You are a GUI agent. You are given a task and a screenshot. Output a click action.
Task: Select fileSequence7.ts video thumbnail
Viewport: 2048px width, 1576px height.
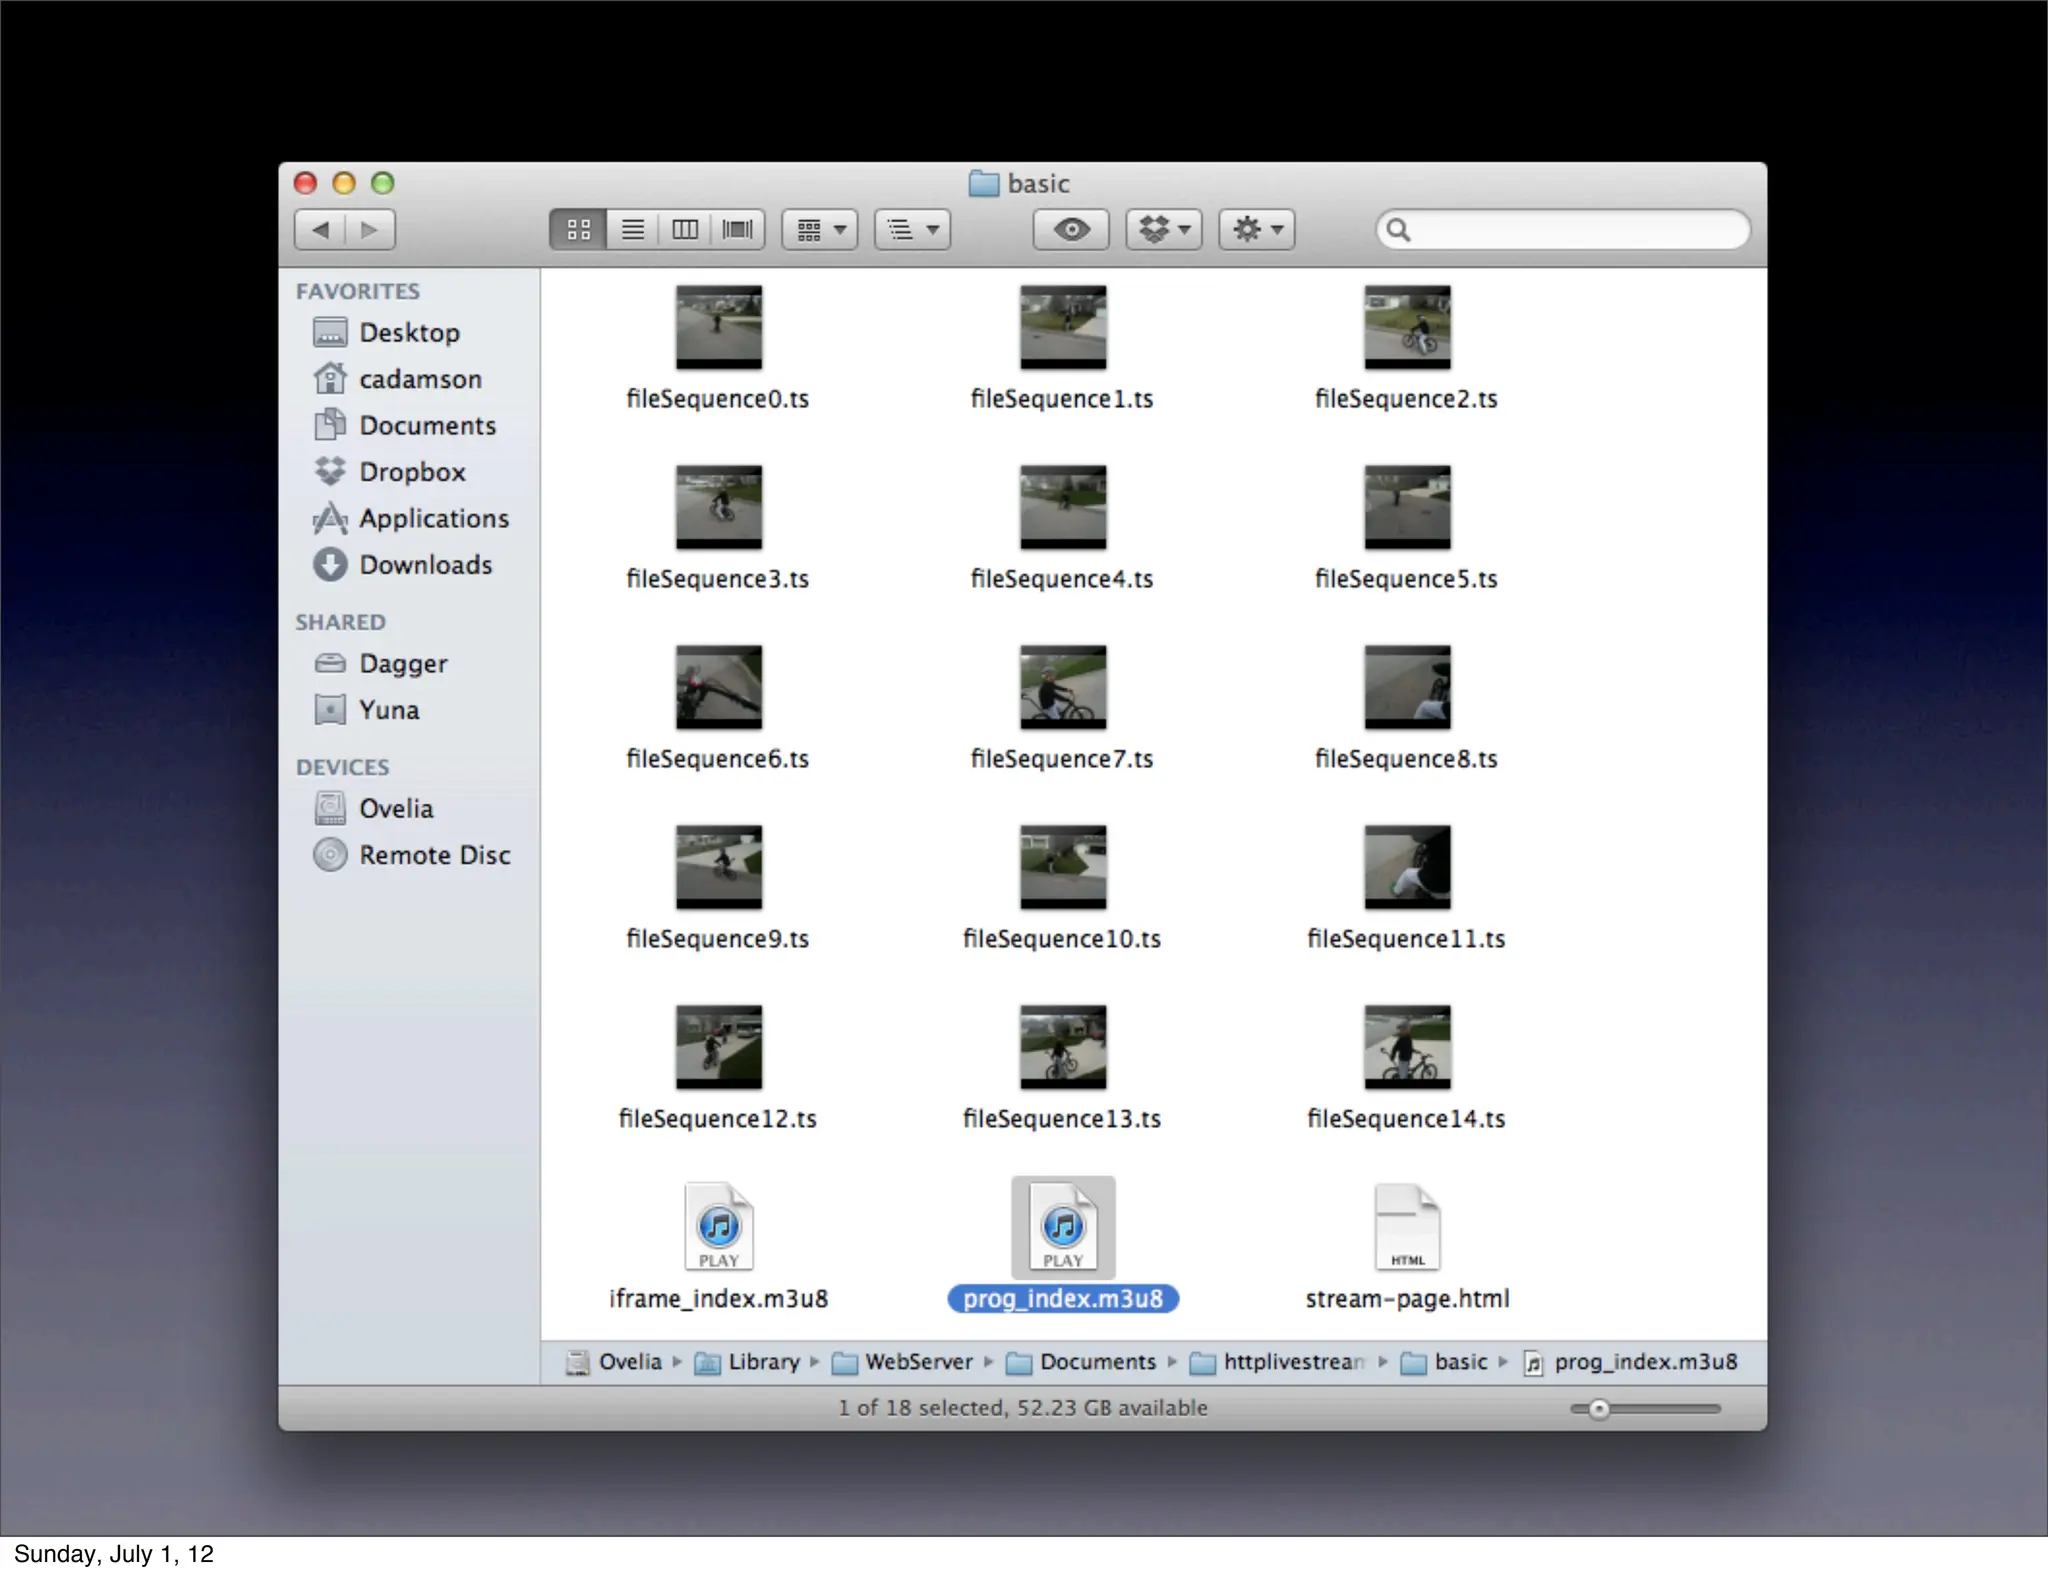tap(1063, 687)
